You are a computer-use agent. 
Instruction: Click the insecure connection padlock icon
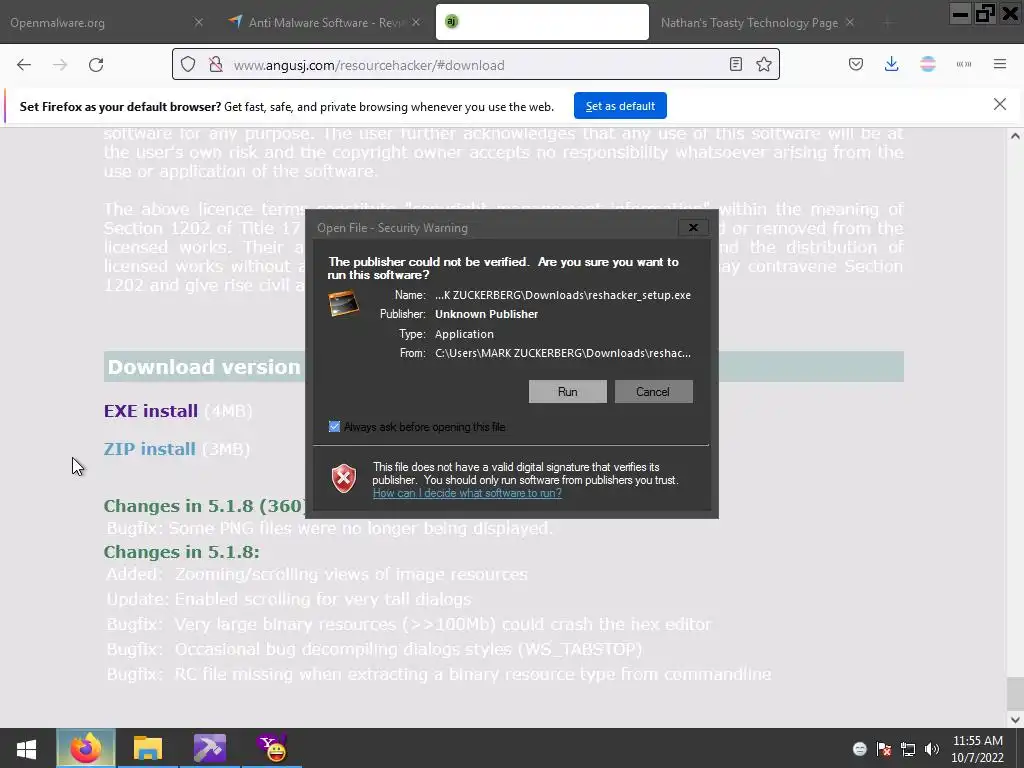click(x=216, y=65)
